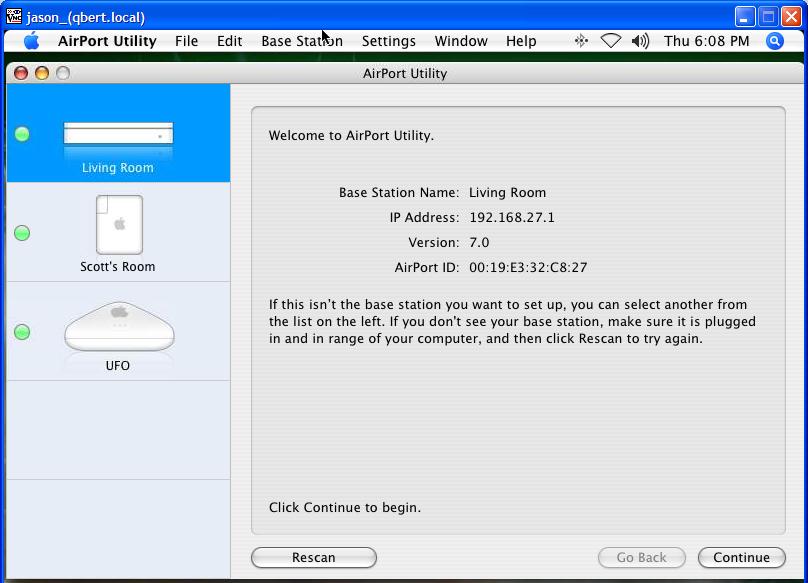Viewport: 808px width, 583px height.
Task: Select Scott's Room AirPort Express icon
Action: click(x=119, y=225)
